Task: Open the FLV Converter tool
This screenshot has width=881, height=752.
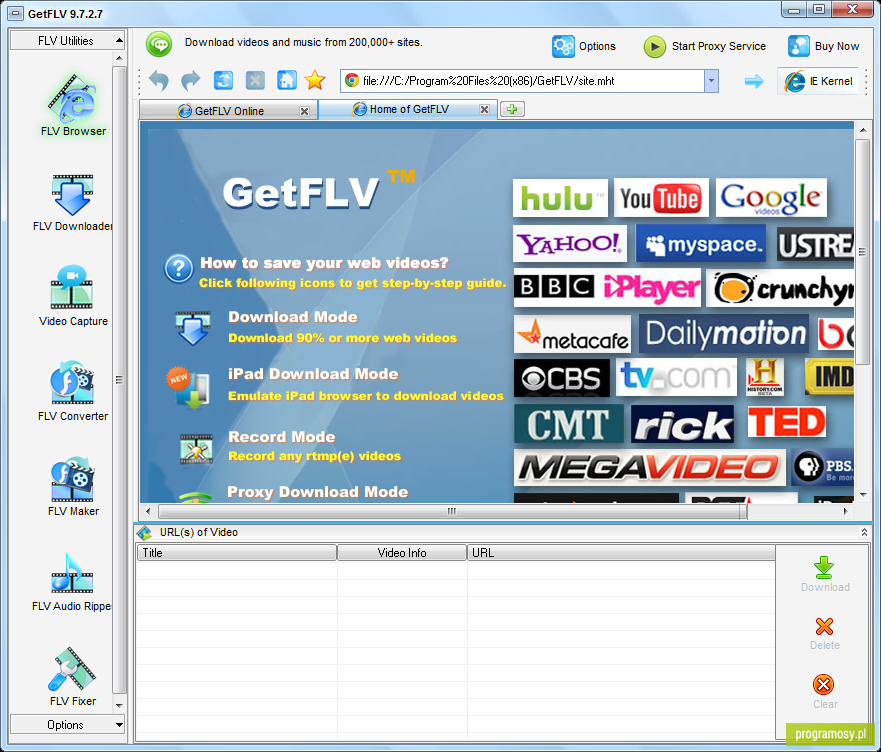Action: [x=73, y=391]
